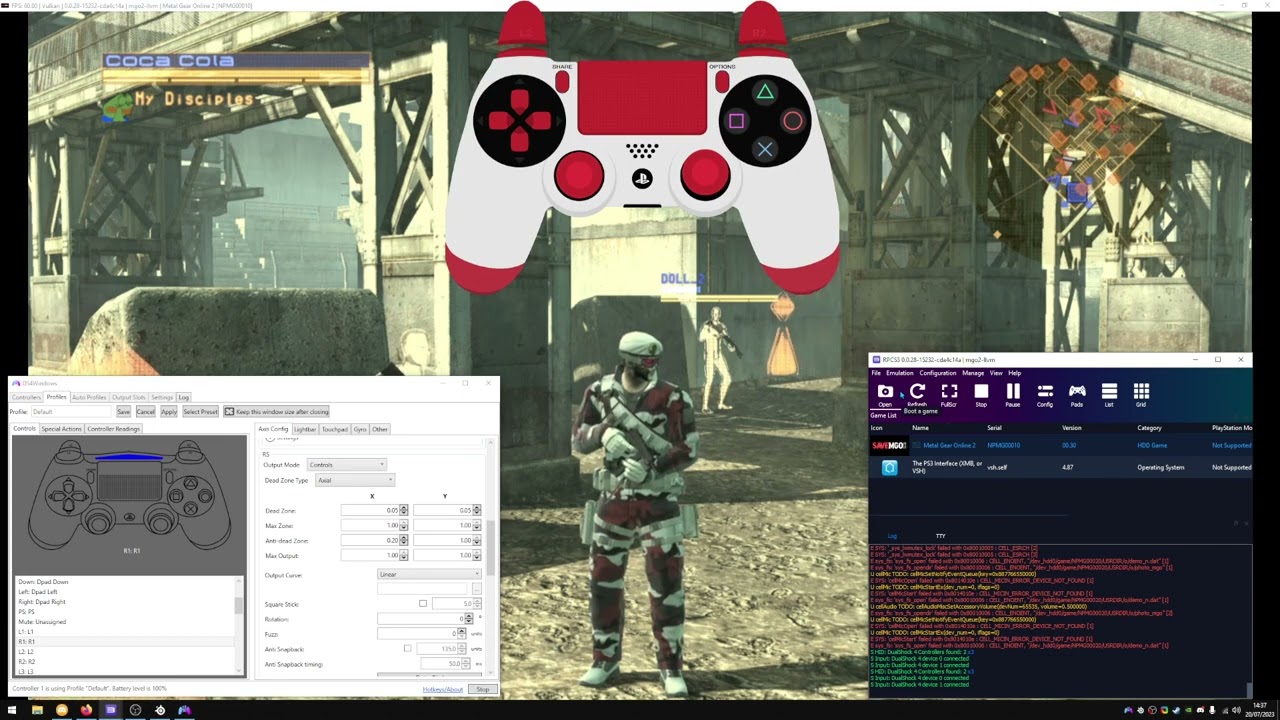
Task: Stop emulation with the RPCS3 Stop icon
Action: [x=981, y=392]
